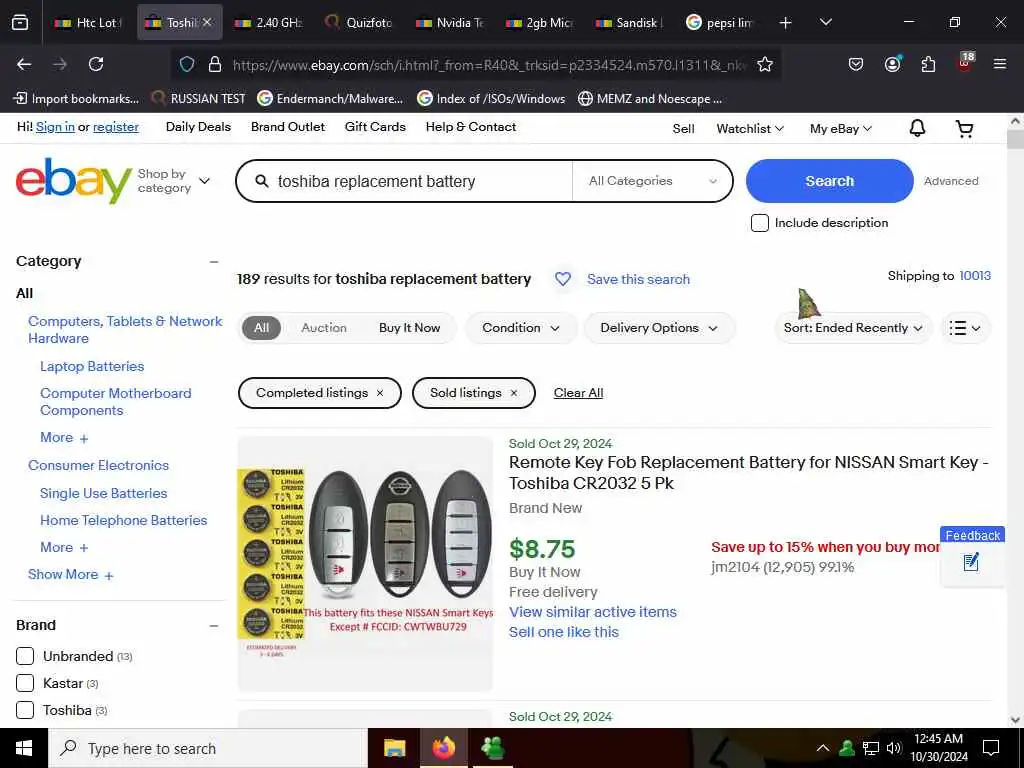Check the Toshiba brand filter
This screenshot has width=1024, height=768.
coord(25,710)
